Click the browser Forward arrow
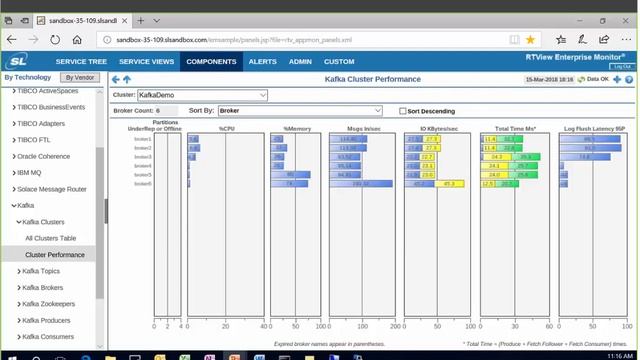 tap(33, 40)
